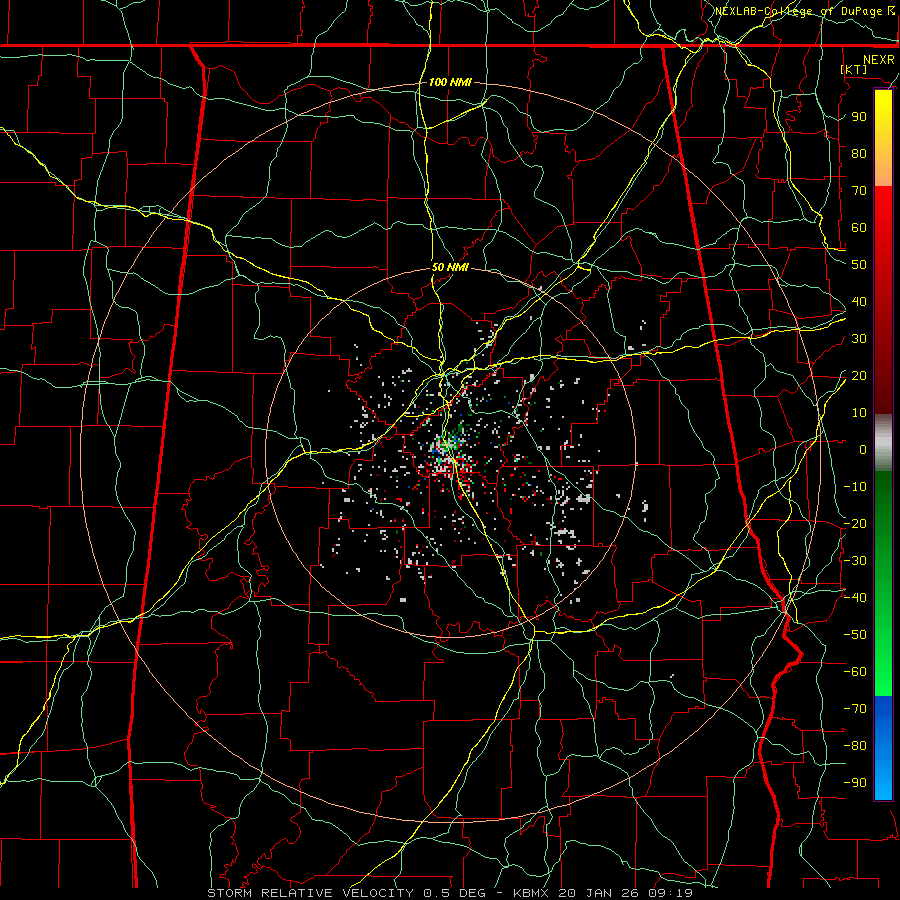Click the positive "40" scale label

[859, 301]
